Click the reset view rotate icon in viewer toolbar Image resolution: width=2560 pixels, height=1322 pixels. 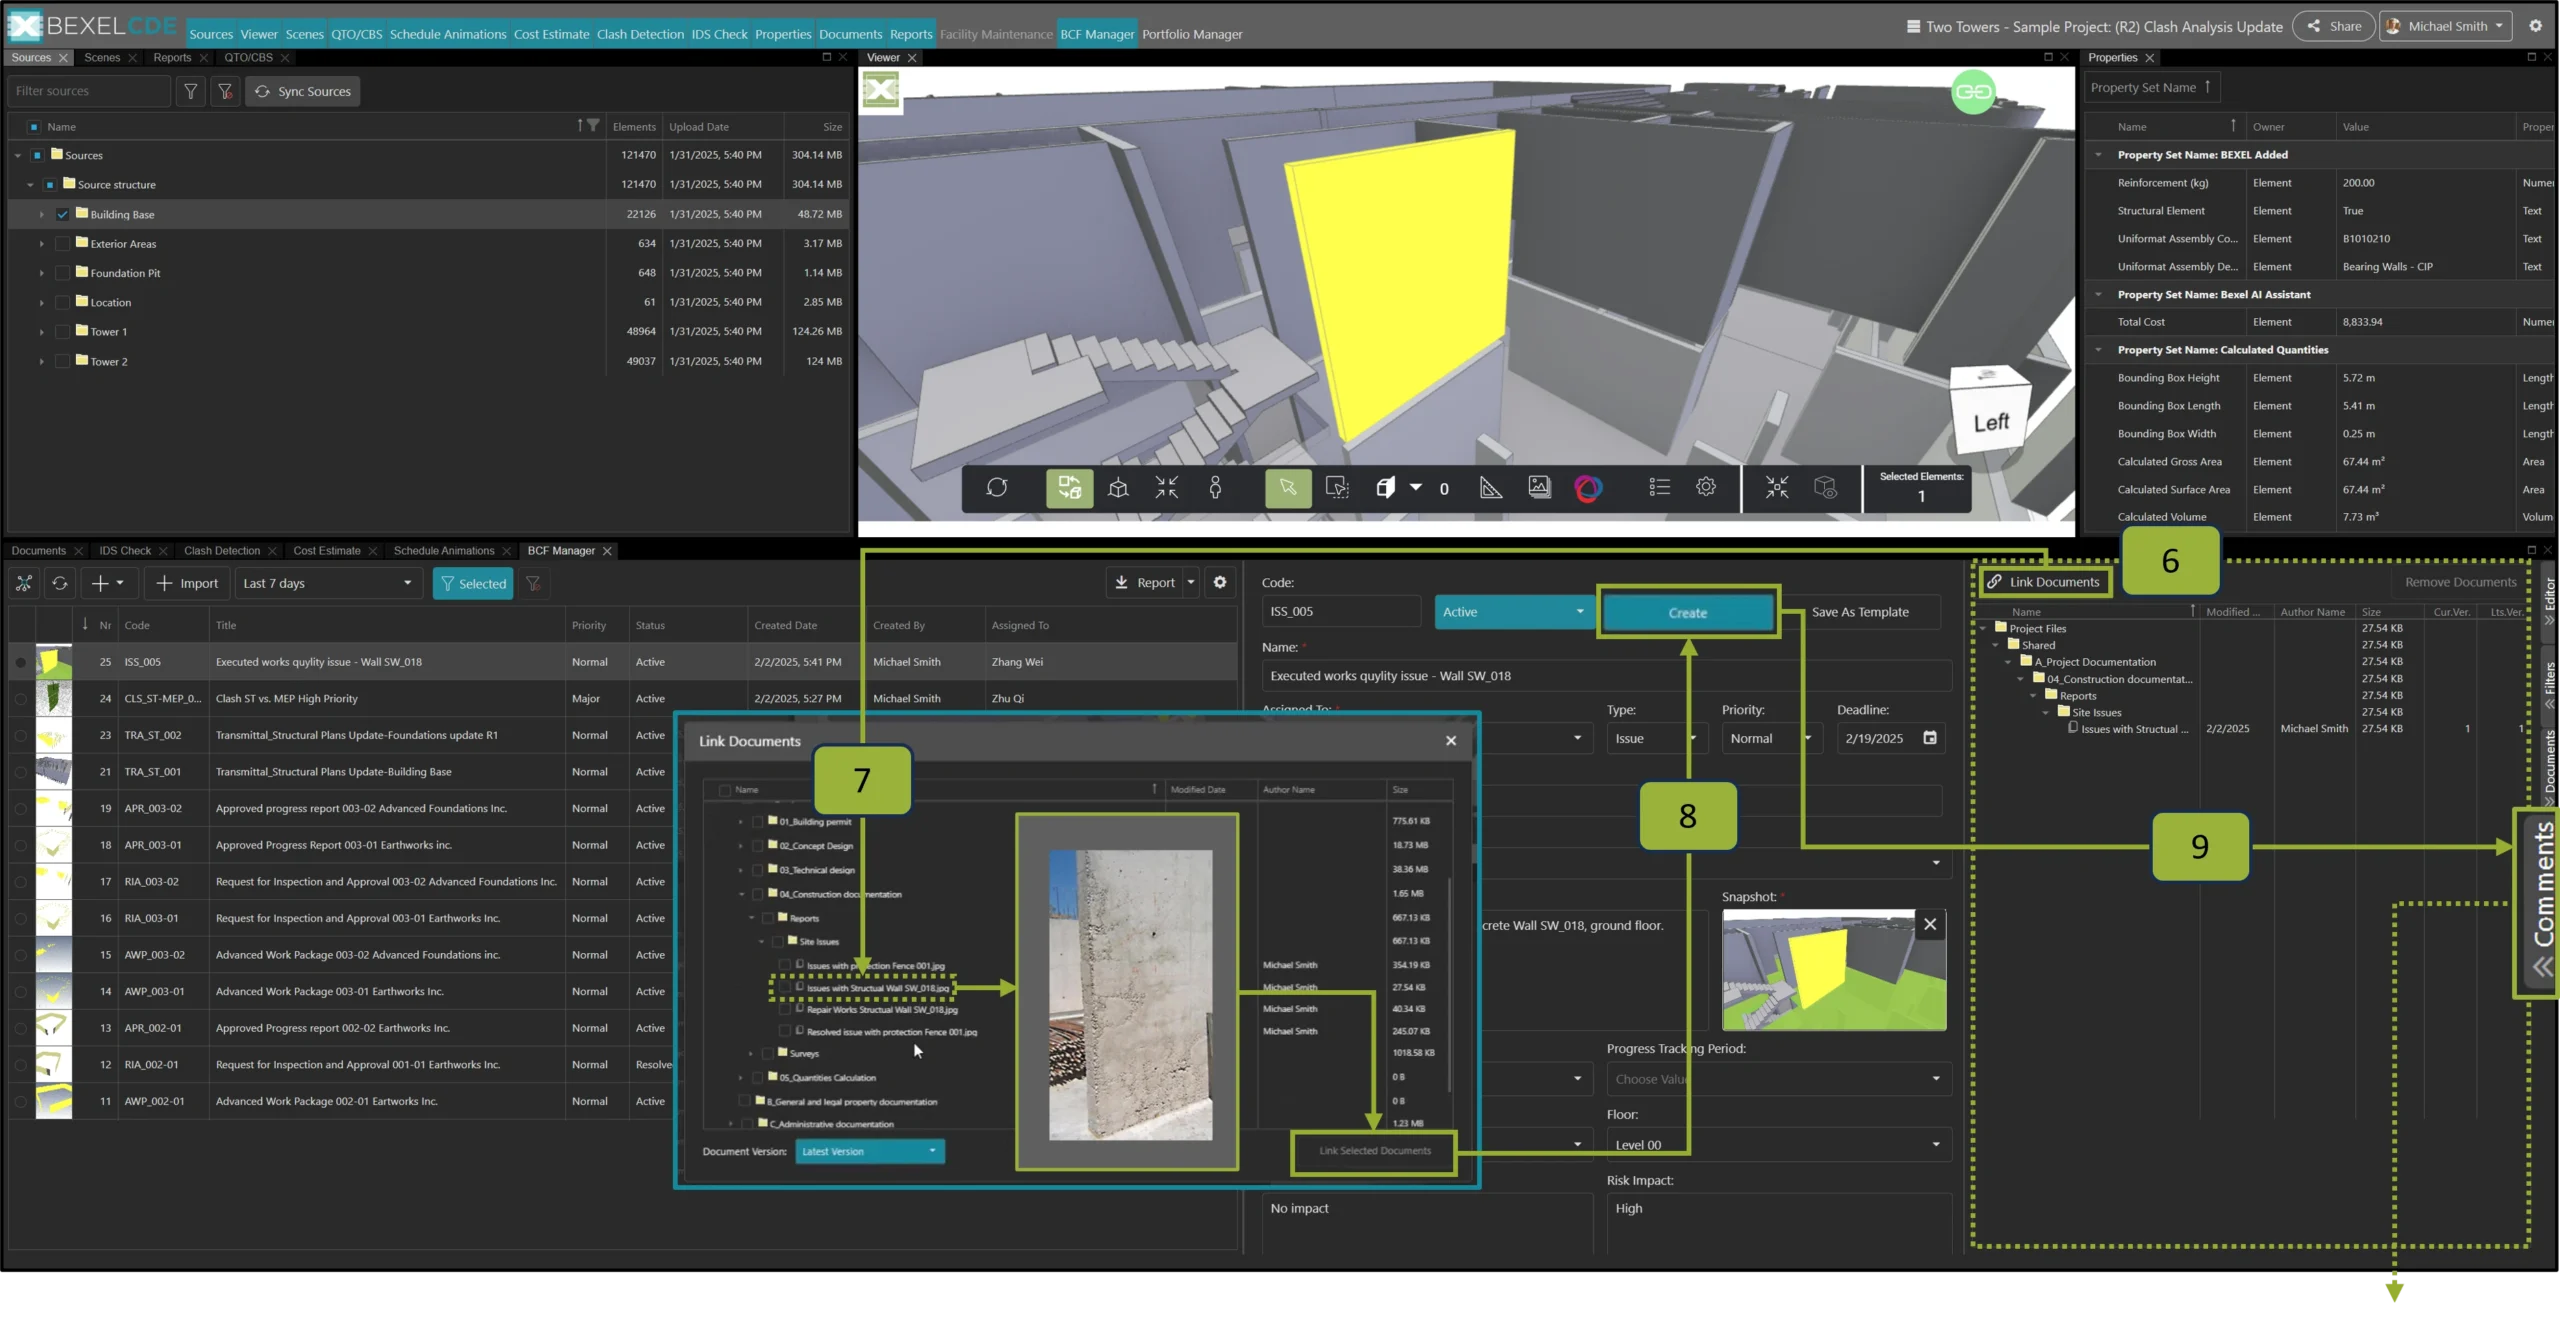[996, 488]
